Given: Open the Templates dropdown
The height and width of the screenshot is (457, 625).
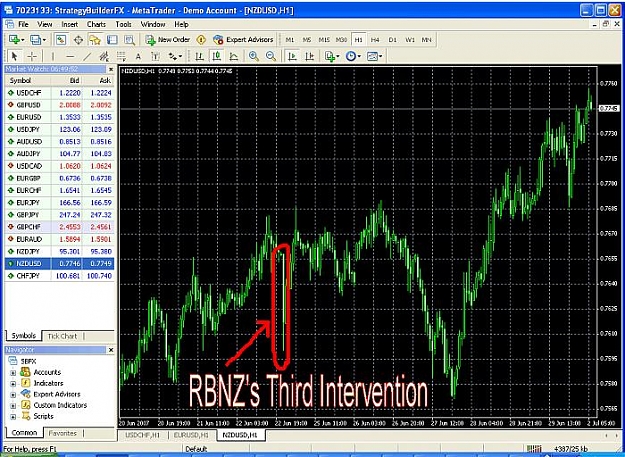Looking at the screenshot, I should [x=374, y=56].
